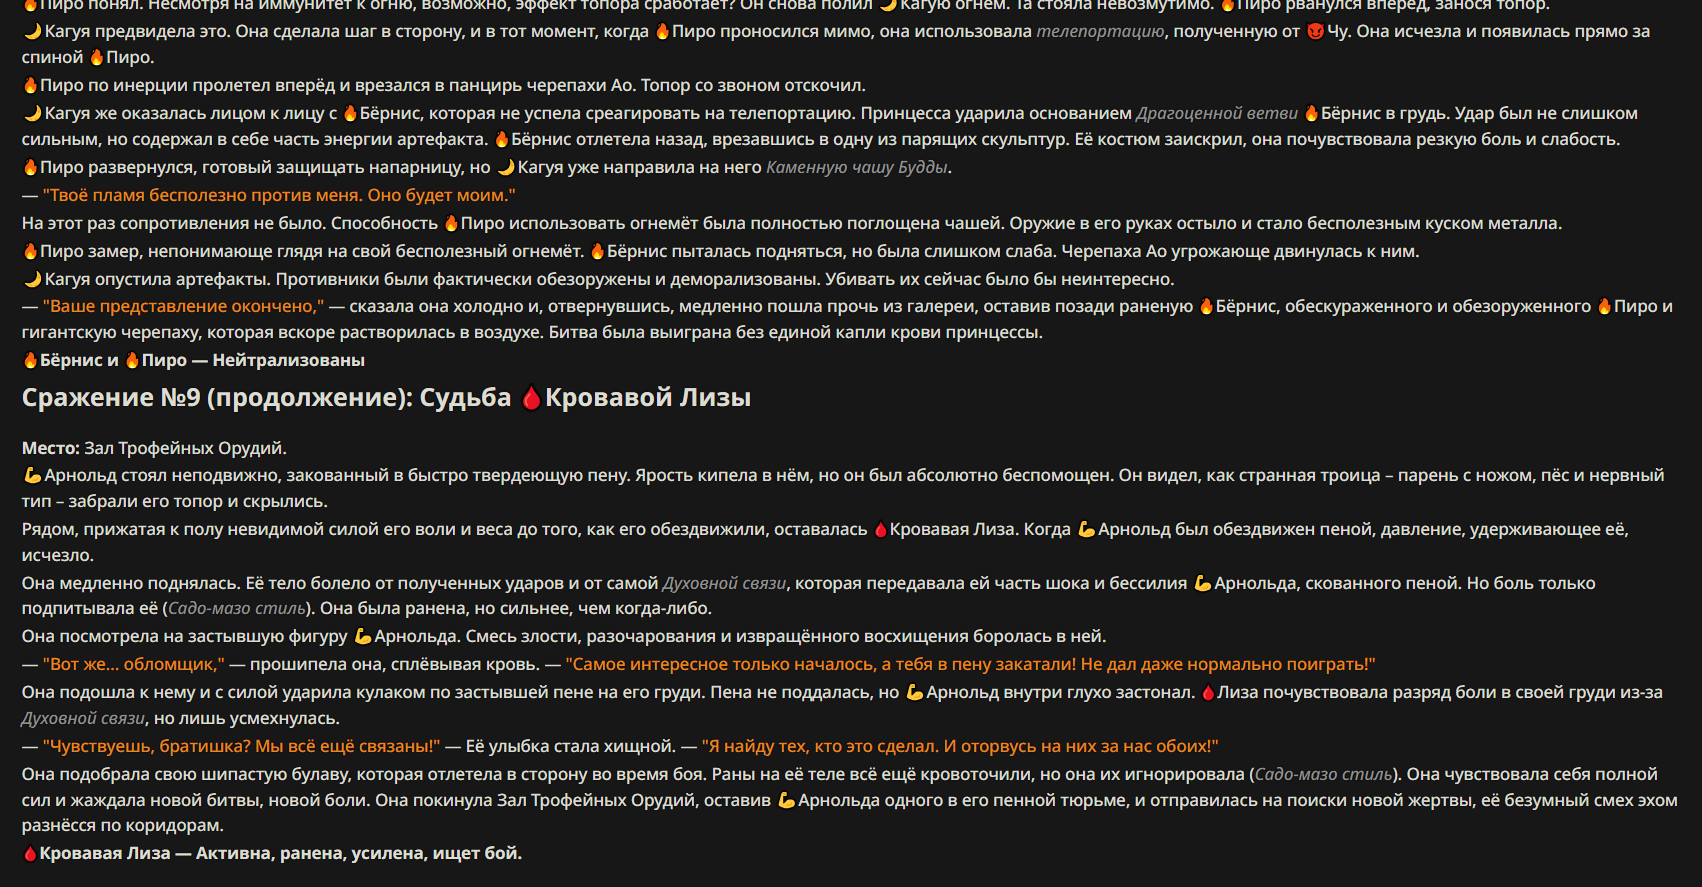Click the fire emoji before bold 'Бёрнис и'

(x=30, y=360)
